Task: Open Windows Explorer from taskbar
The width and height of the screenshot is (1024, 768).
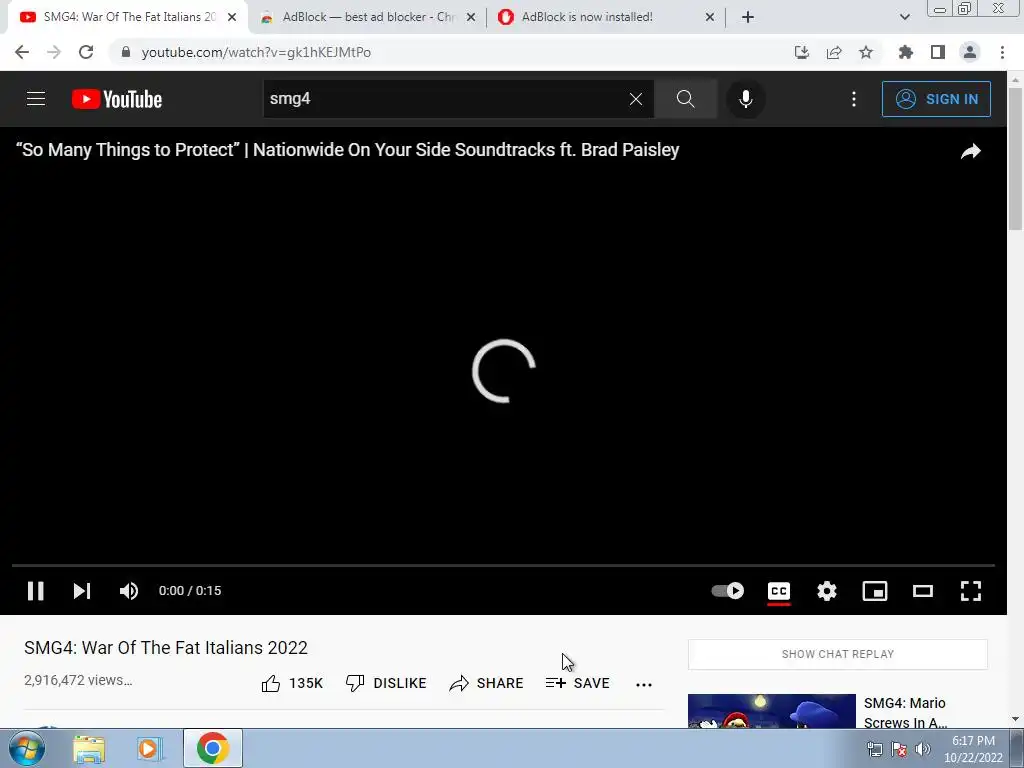Action: 89,748
